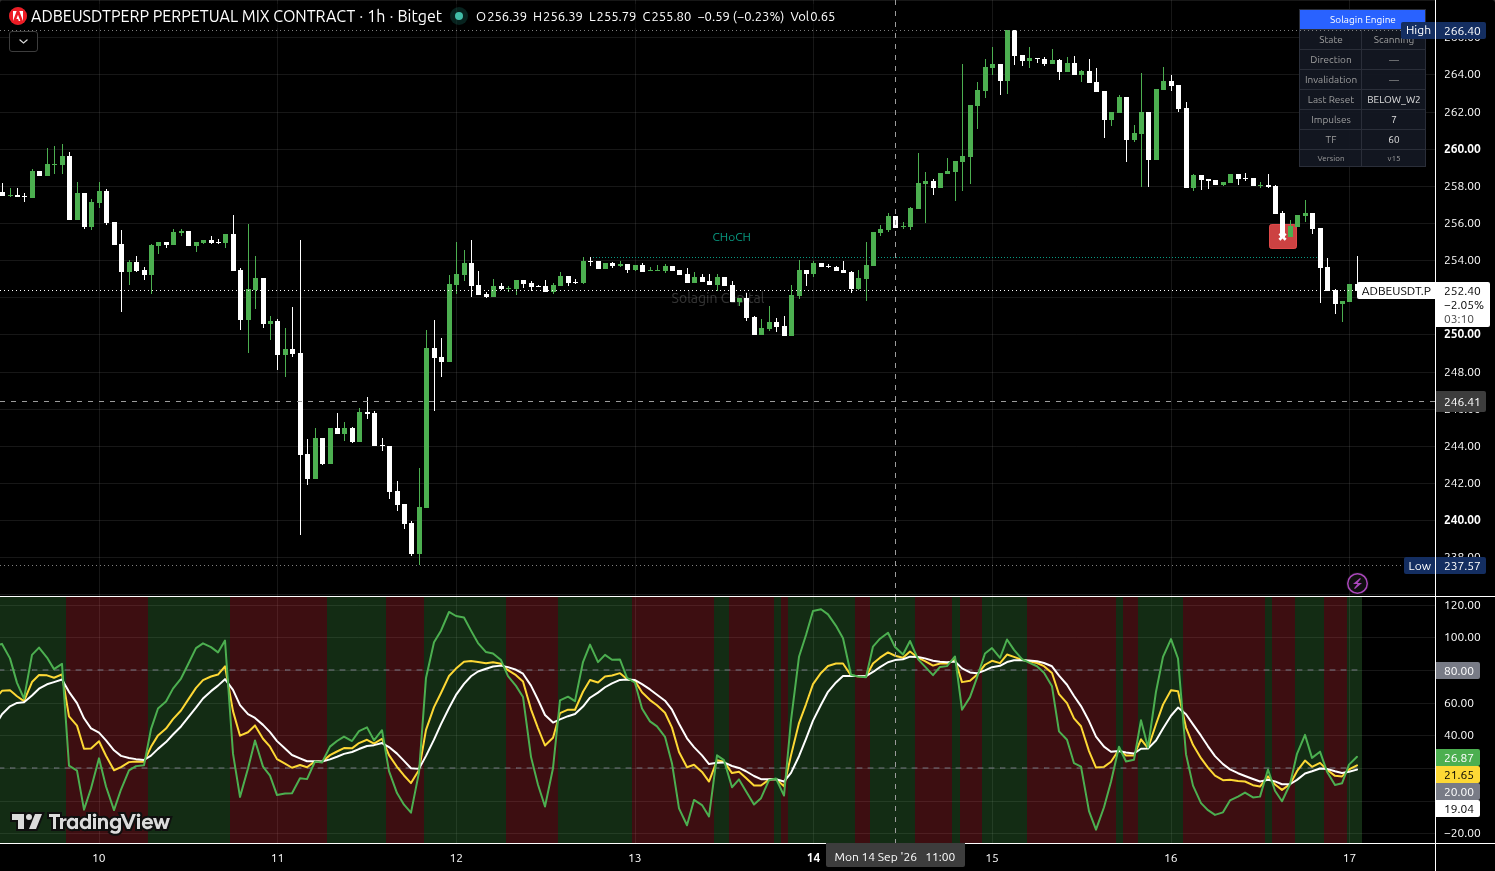Click the 'Direction' cell in Solagin table
The height and width of the screenshot is (871, 1495).
1330,60
